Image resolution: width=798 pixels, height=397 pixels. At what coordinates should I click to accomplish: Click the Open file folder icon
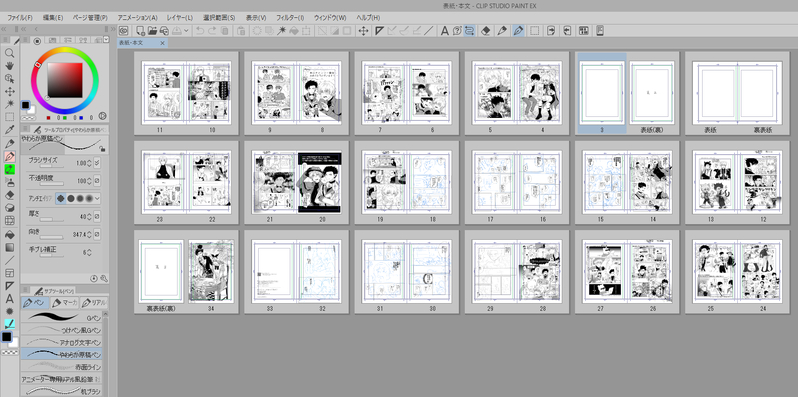(152, 31)
